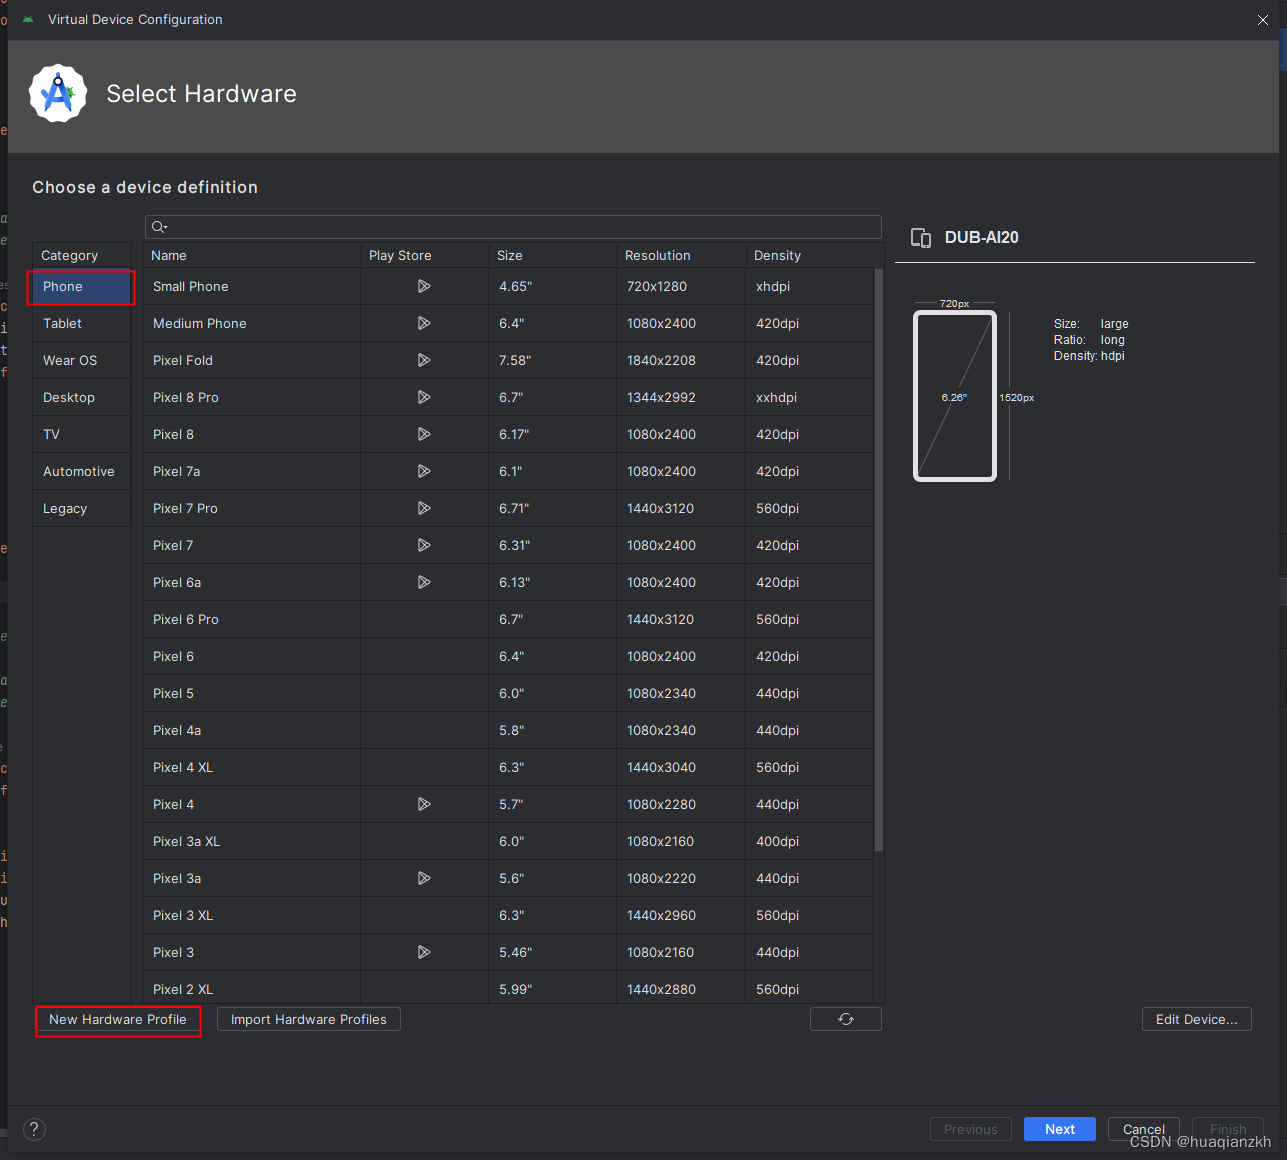Select the Small Phone device row

click(508, 286)
